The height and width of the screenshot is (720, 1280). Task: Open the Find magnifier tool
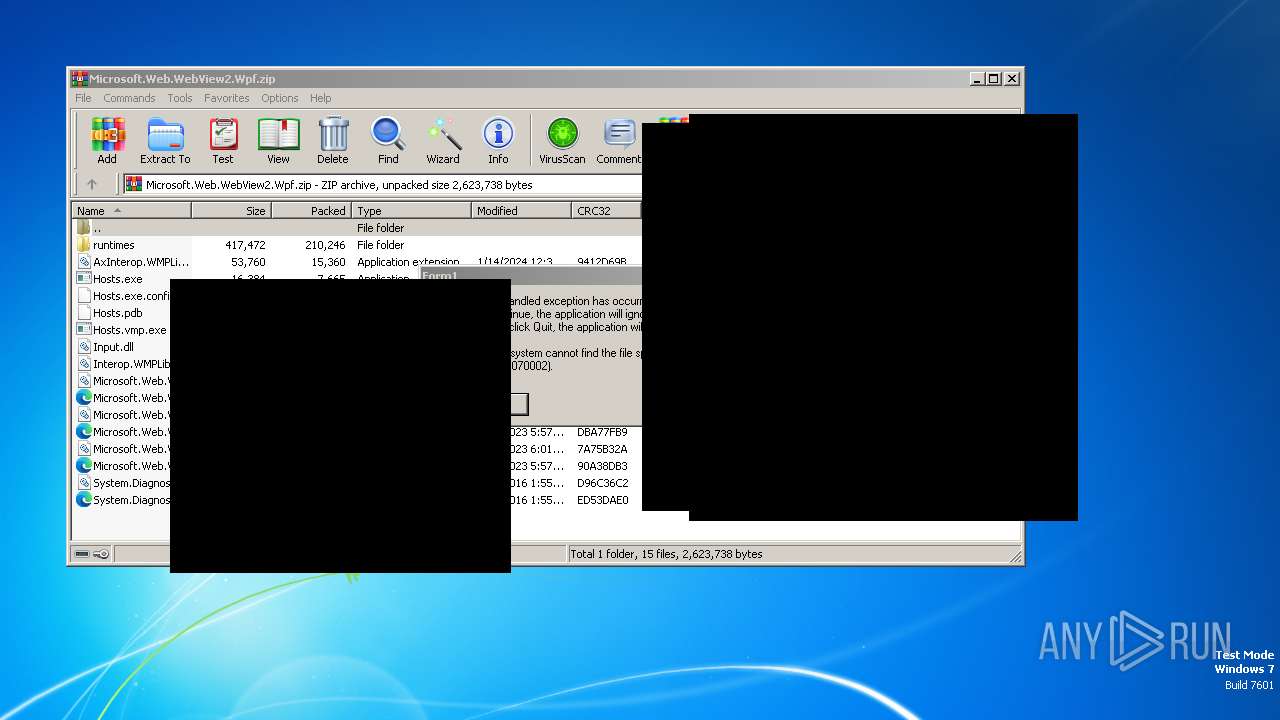click(x=388, y=134)
